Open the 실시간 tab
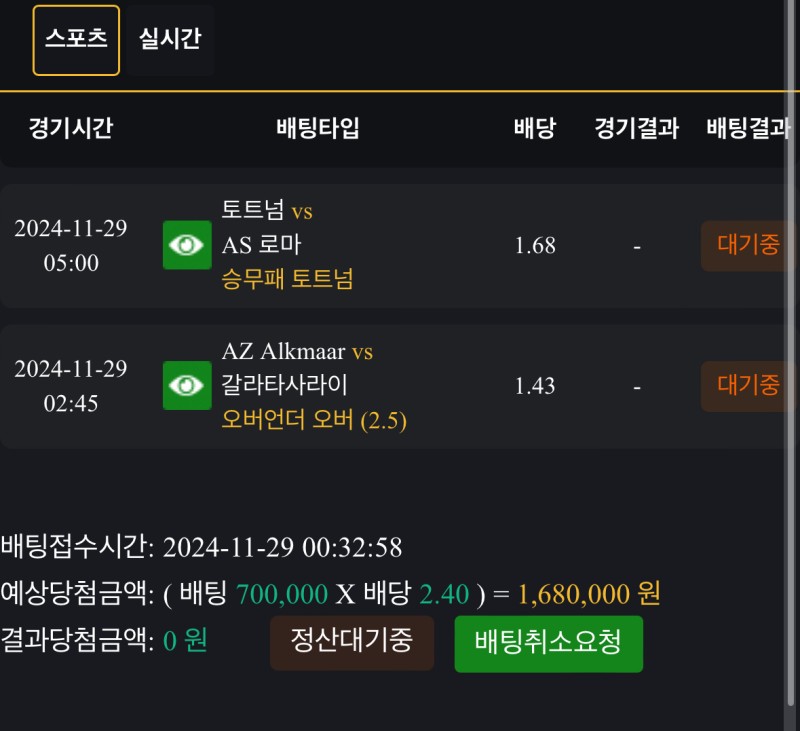This screenshot has width=800, height=731. pyautogui.click(x=170, y=40)
